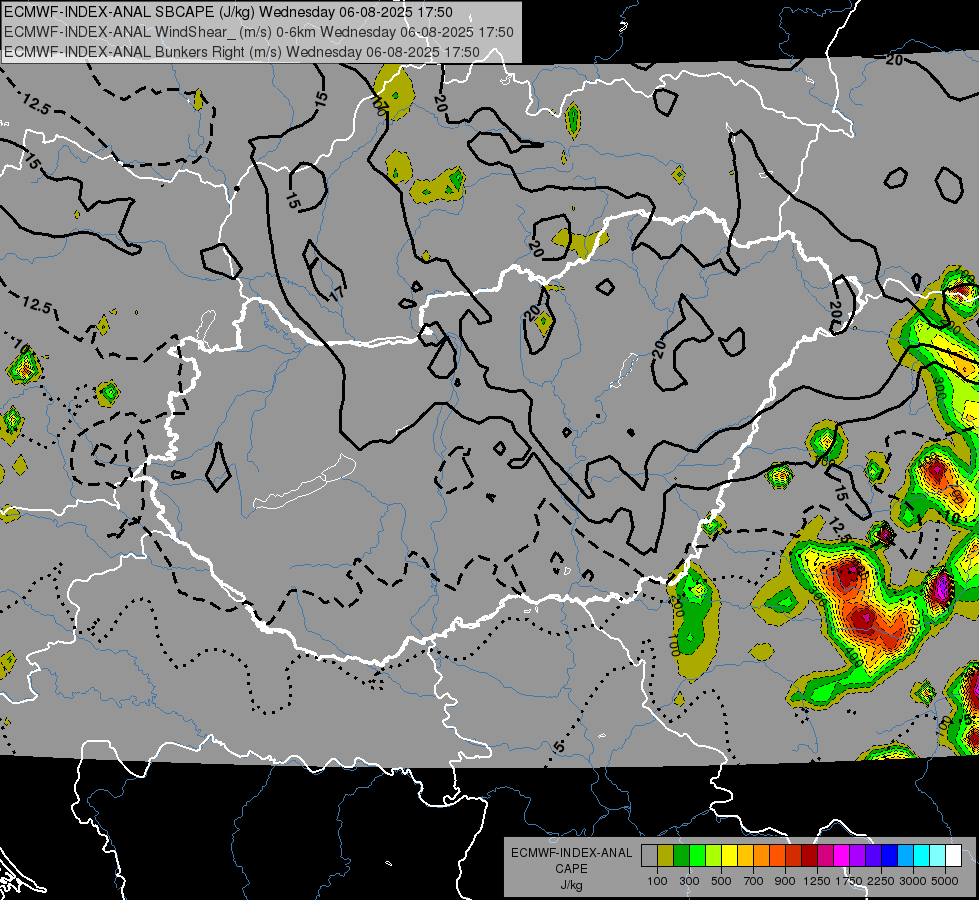Click the bright magenta legend swatch

(x=841, y=856)
